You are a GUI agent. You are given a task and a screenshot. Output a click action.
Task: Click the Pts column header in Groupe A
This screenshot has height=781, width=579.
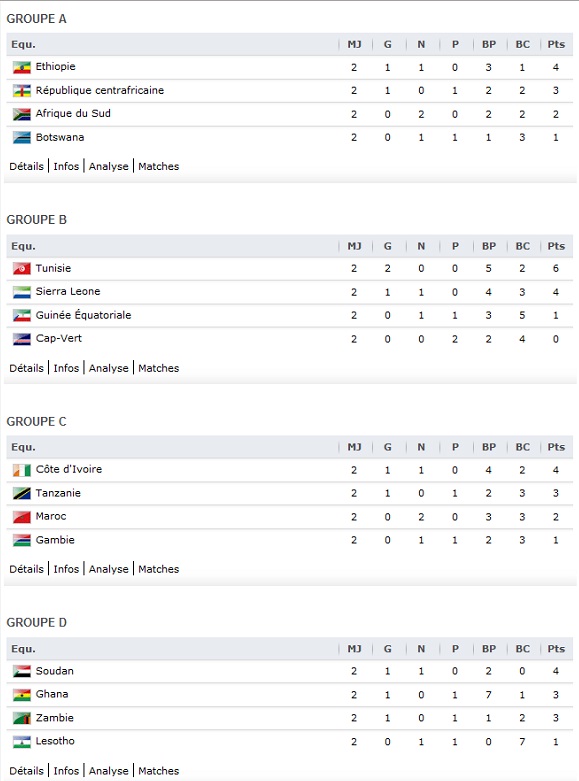point(556,44)
